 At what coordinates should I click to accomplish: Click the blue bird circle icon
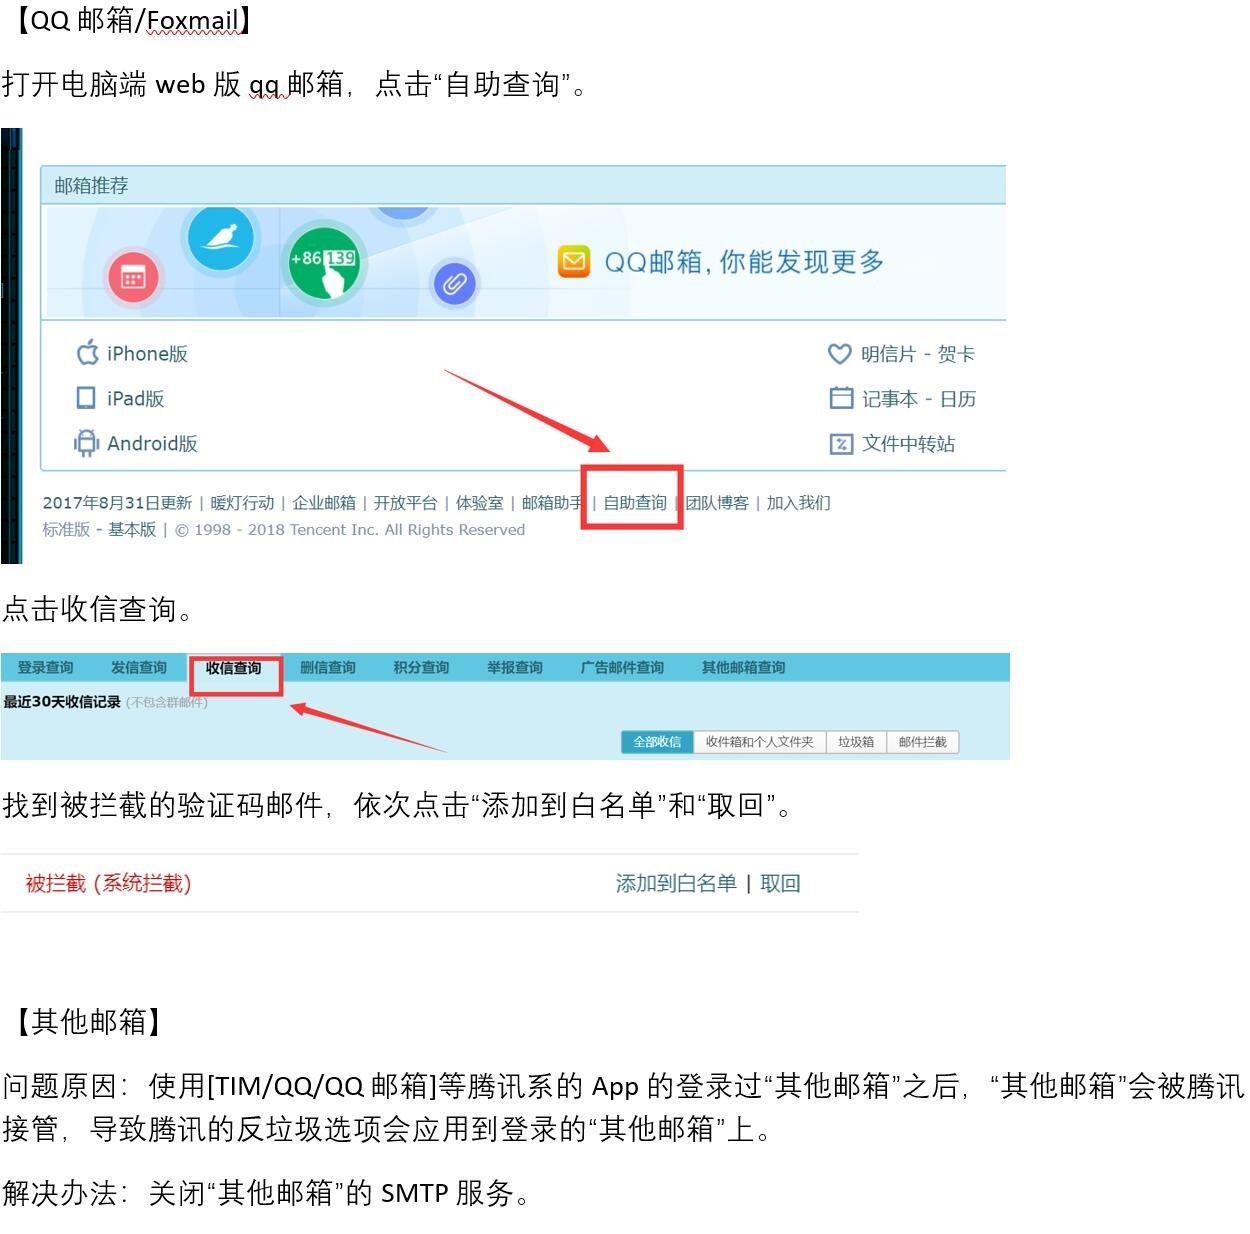220,237
